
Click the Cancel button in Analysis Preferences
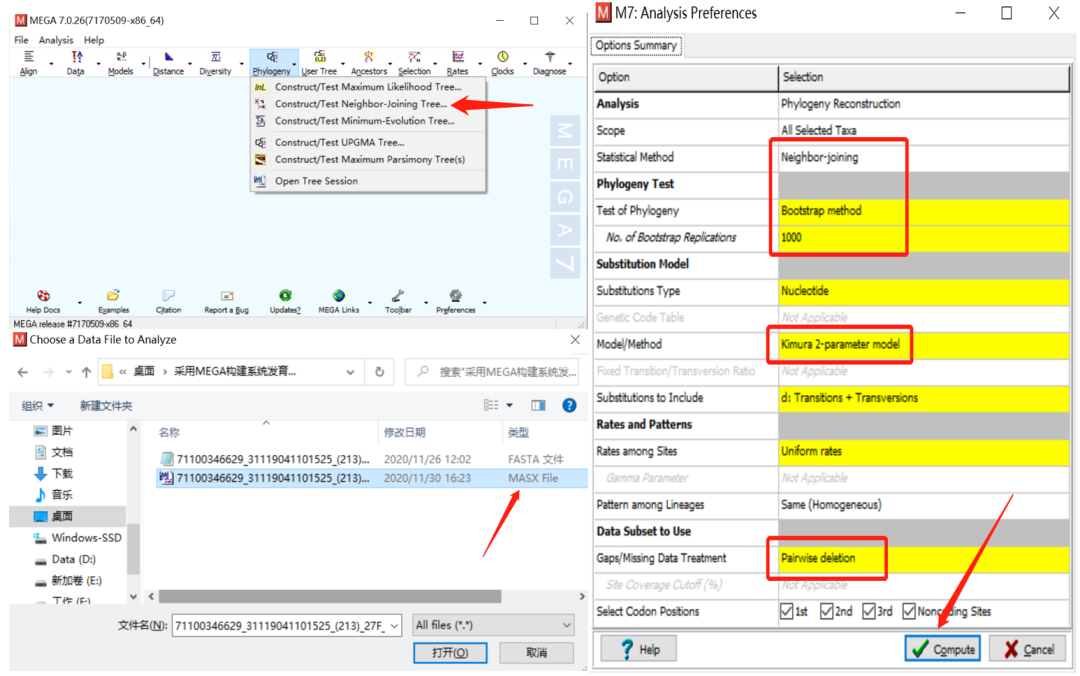click(x=1029, y=649)
